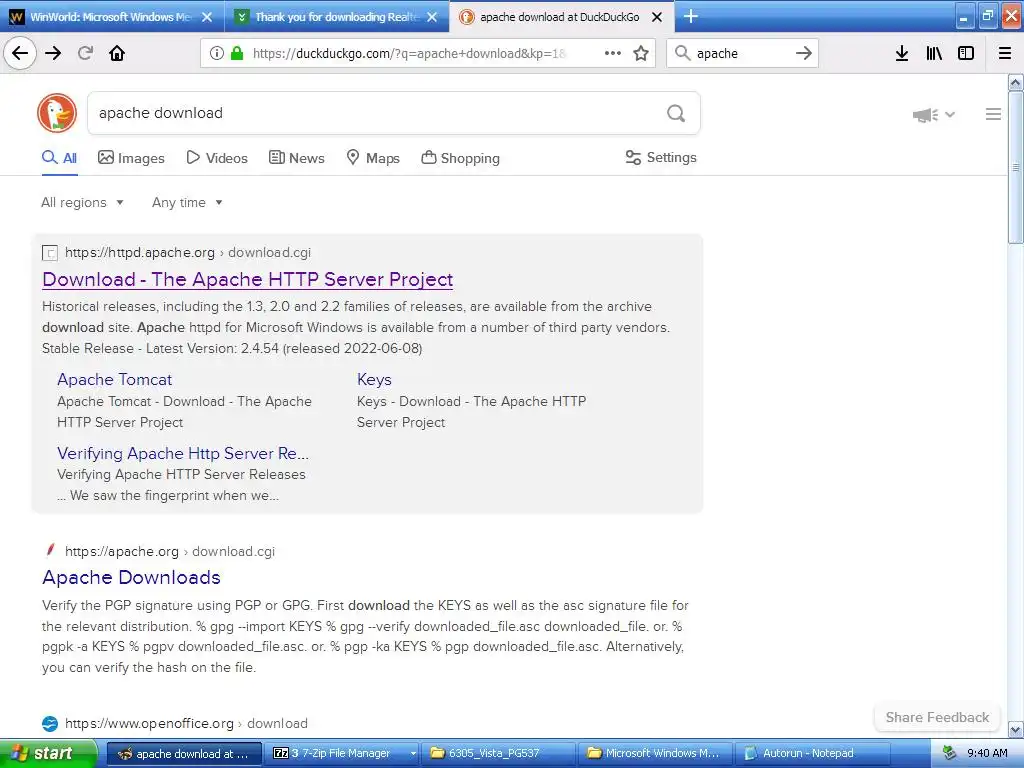The height and width of the screenshot is (768, 1024).
Task: Open the 6305_Vista_PG537 folder taskbar item
Action: point(498,753)
